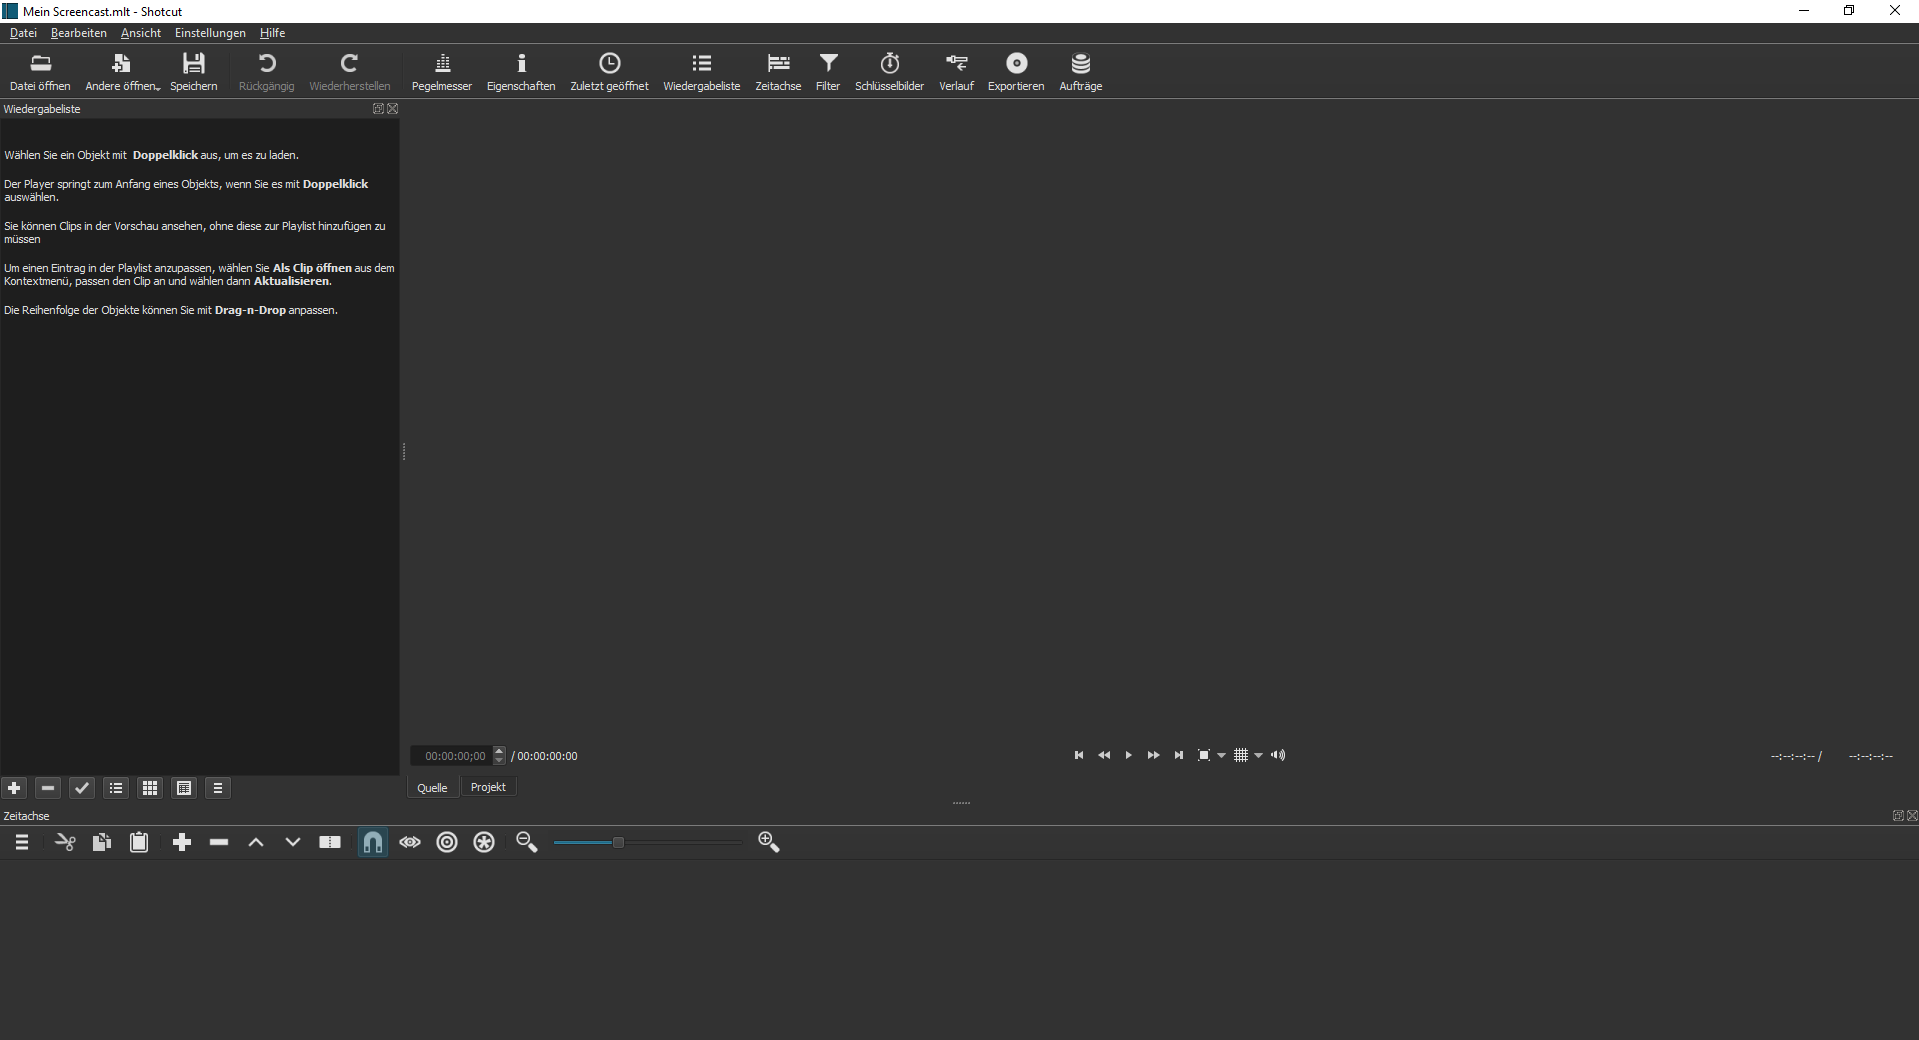Copy clip using timeline copy icon

point(102,842)
